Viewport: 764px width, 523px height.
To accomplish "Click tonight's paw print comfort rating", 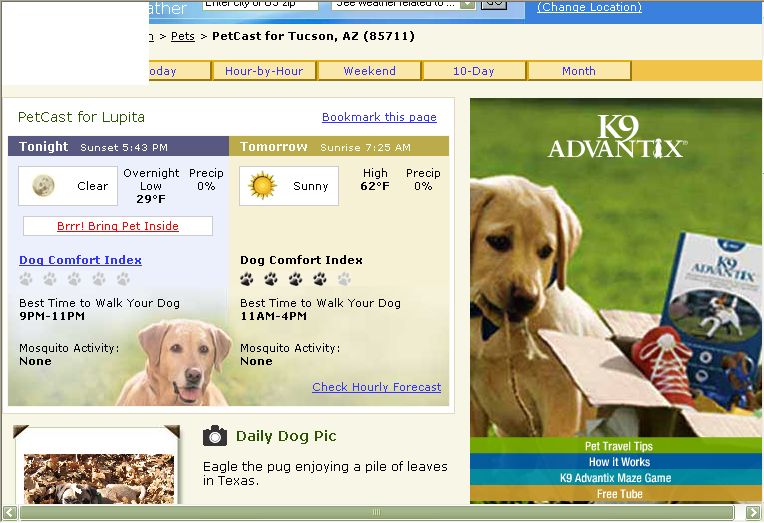I will point(75,279).
